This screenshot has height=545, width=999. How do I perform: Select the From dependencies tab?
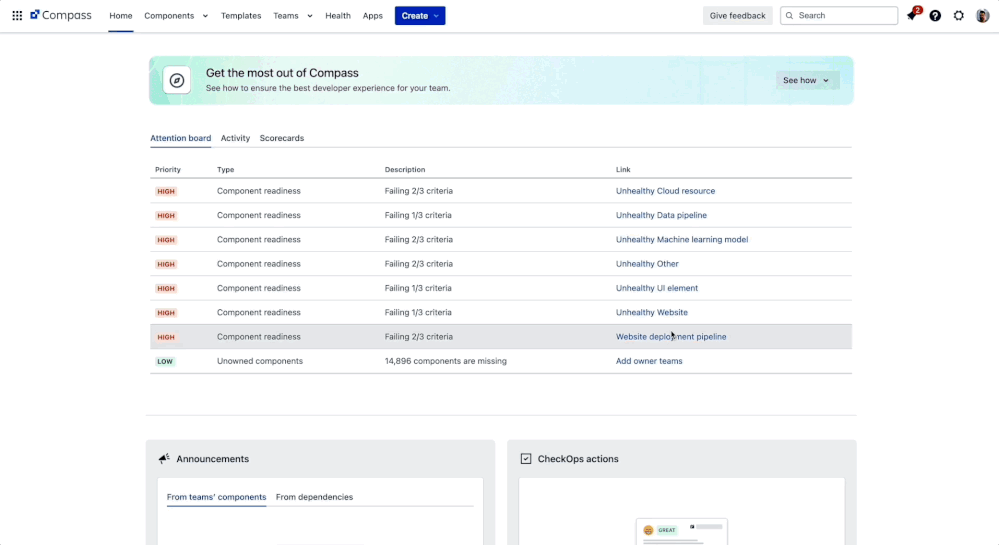click(314, 497)
